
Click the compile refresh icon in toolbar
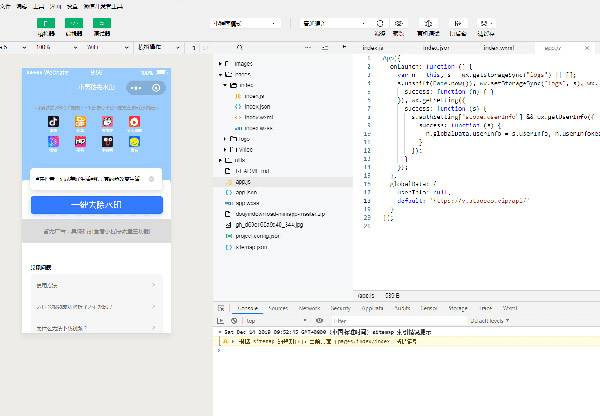(379, 22)
